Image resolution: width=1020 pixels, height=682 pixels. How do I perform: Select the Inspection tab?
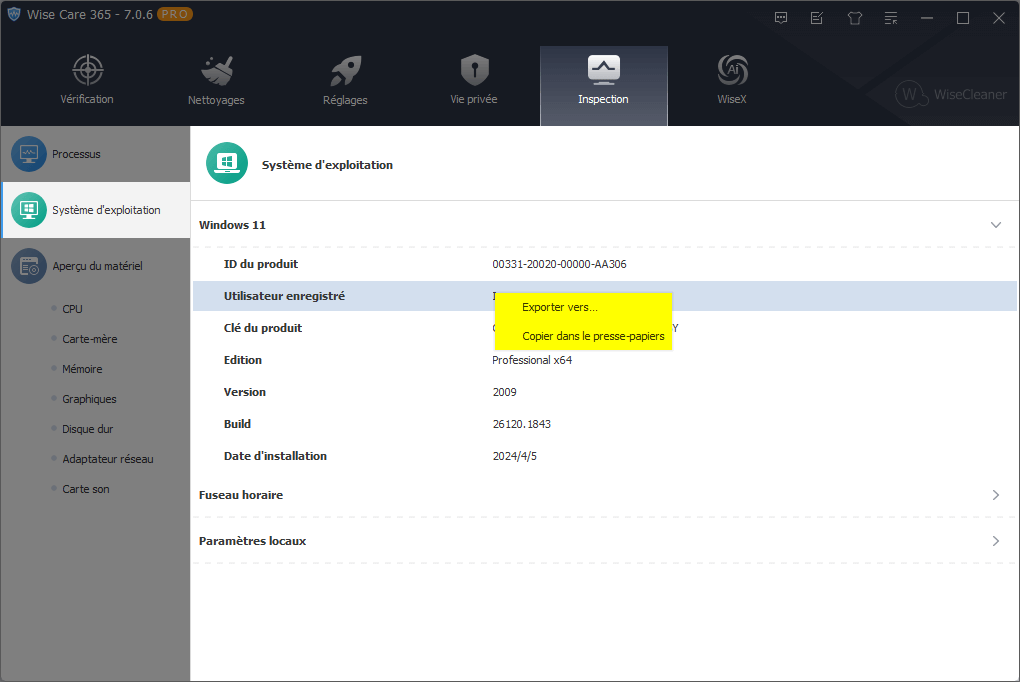pyautogui.click(x=604, y=85)
